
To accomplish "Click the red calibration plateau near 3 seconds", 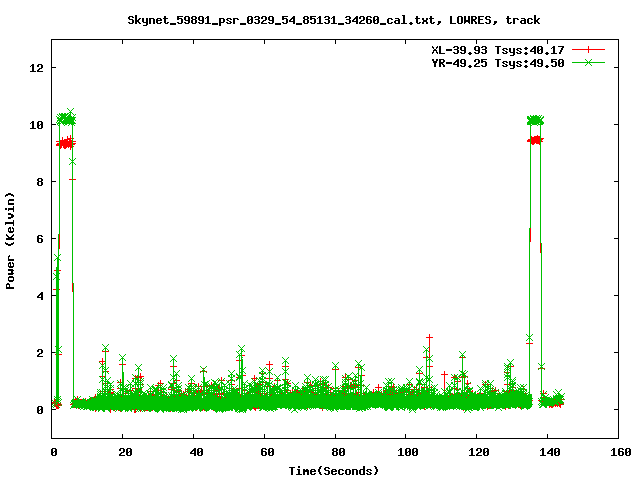I will point(66,143).
